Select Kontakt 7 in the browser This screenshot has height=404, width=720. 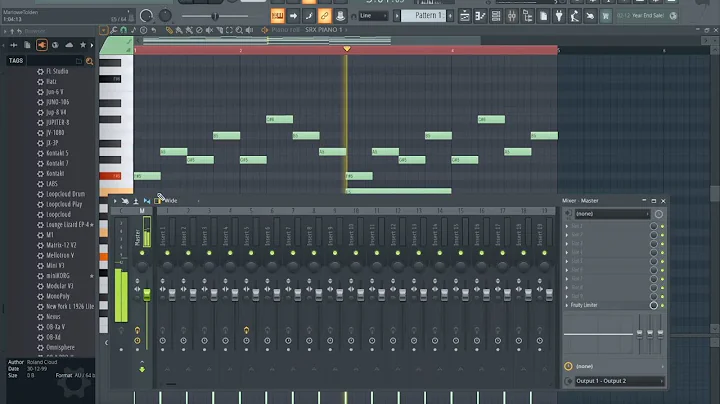[x=57, y=163]
